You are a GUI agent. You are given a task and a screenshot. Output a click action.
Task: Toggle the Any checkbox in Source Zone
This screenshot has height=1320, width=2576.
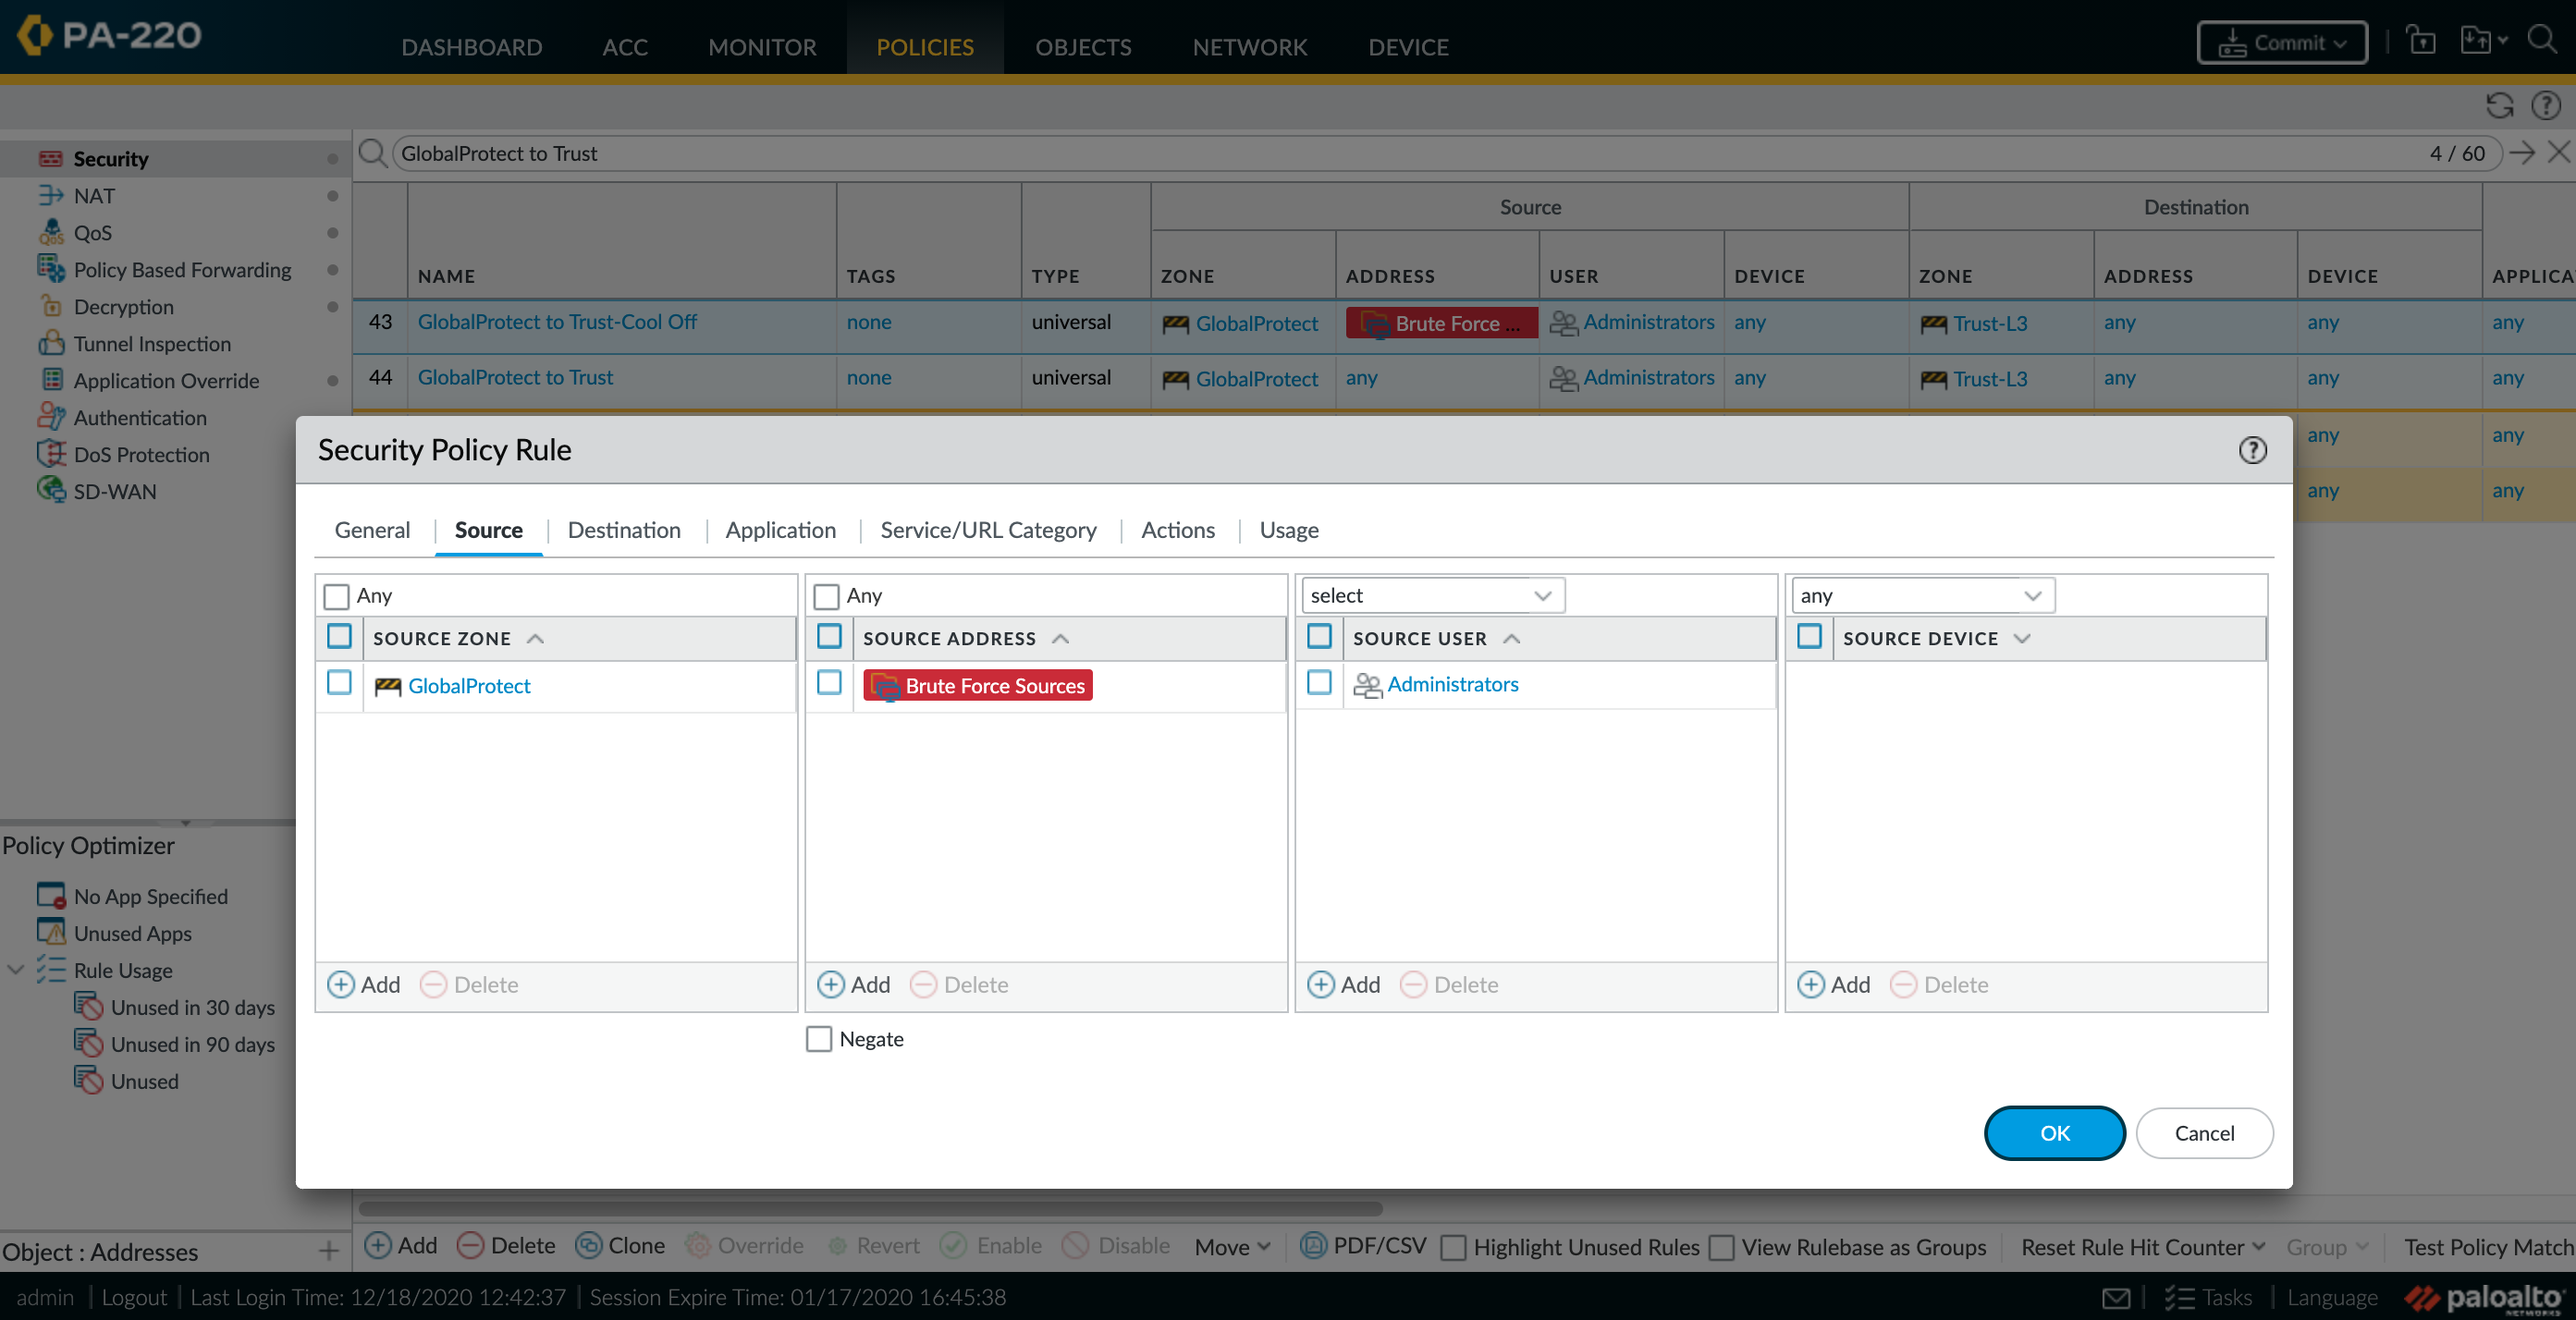(337, 594)
